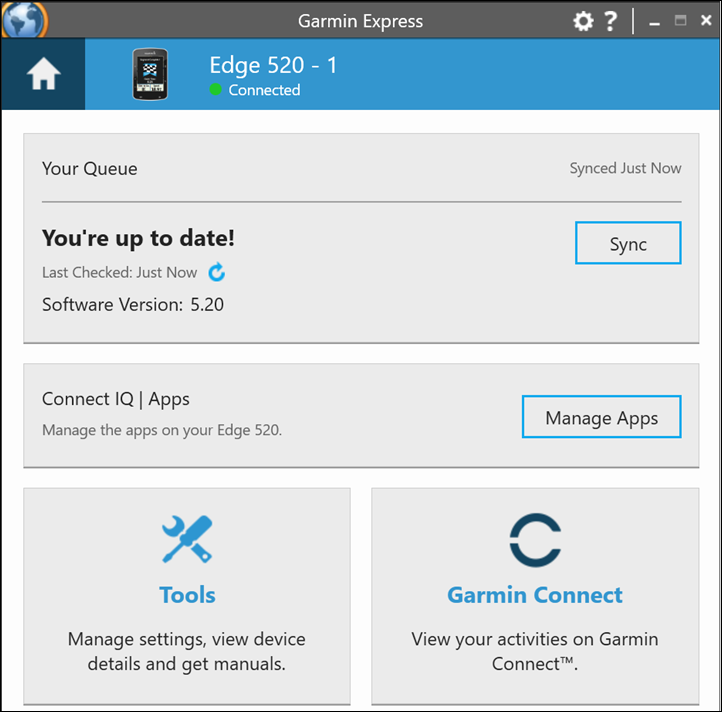
Task: Open the settings gear icon
Action: [x=583, y=21]
